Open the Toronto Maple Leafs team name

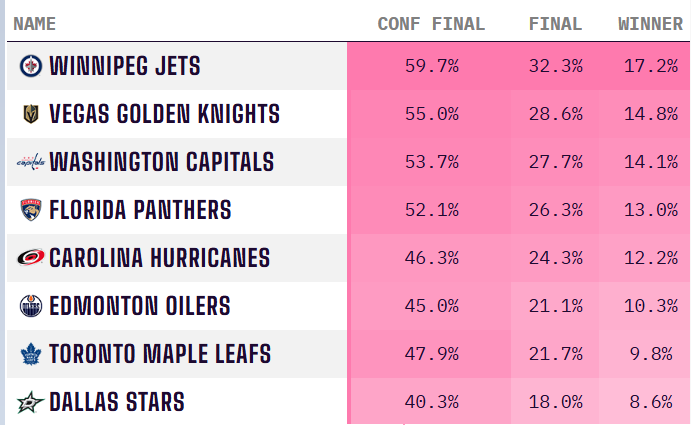[160, 354]
